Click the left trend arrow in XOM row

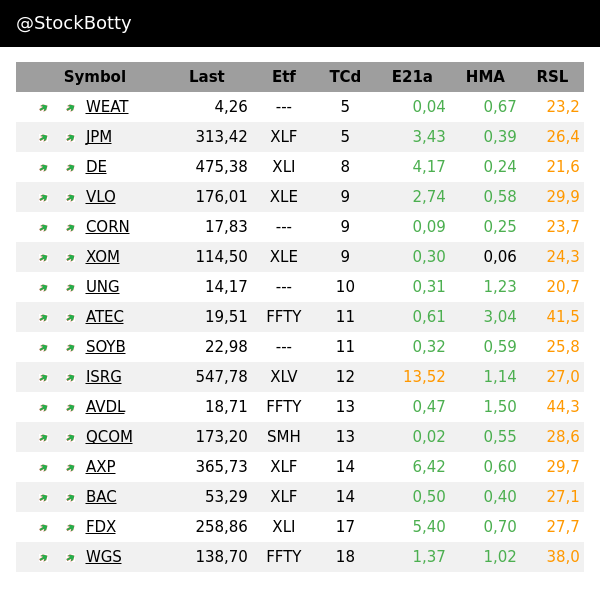coord(43,258)
